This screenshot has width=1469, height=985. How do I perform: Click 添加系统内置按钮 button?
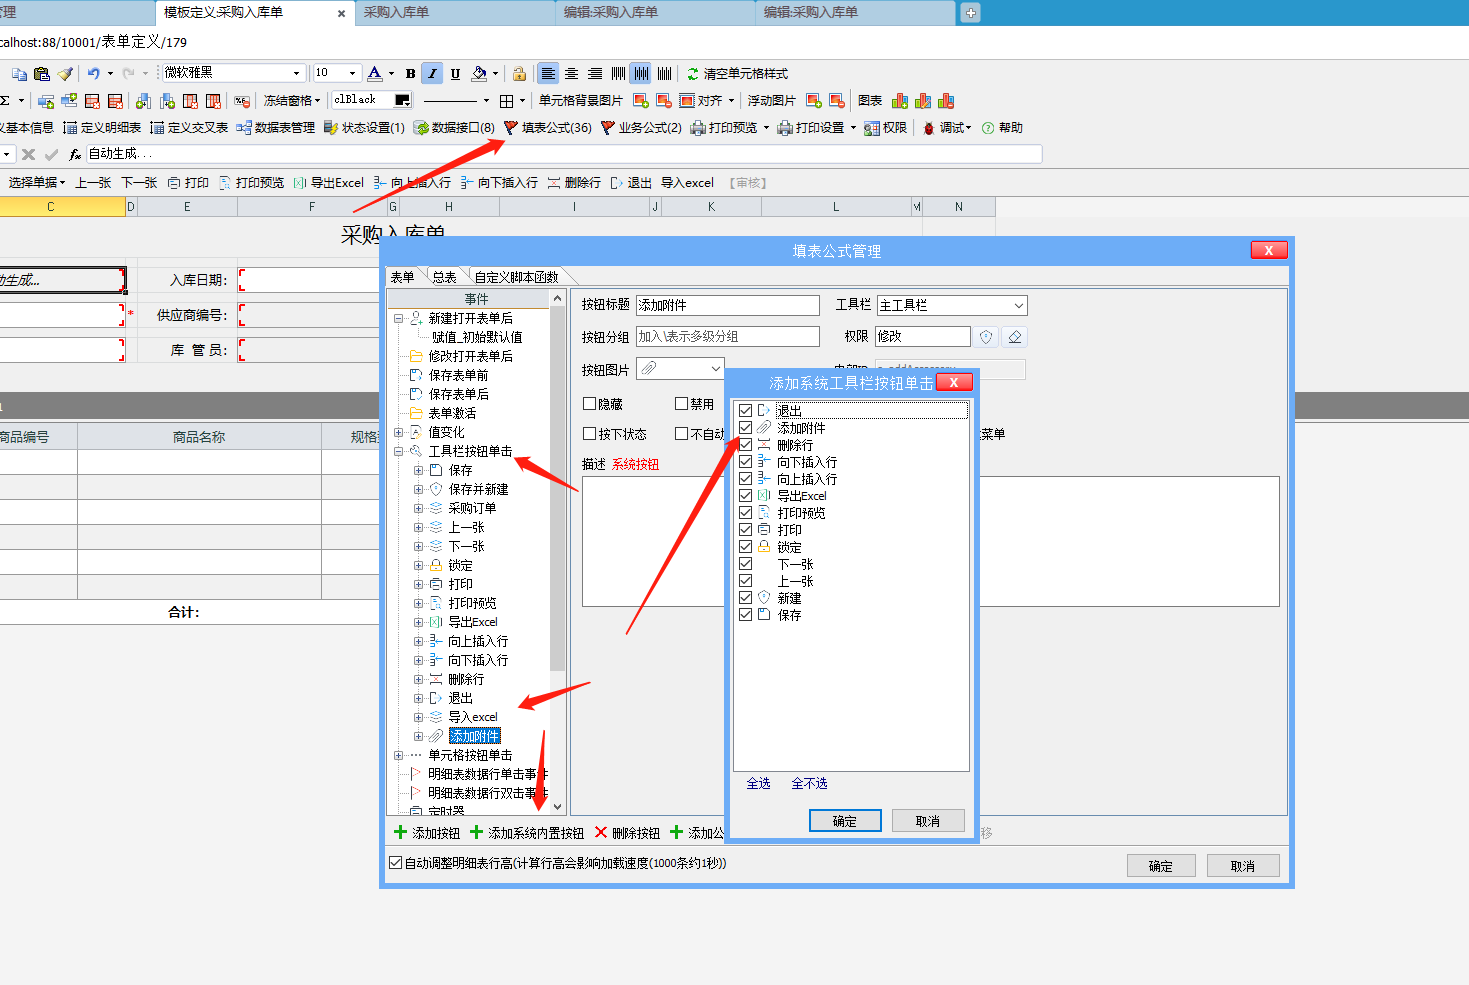tap(527, 833)
